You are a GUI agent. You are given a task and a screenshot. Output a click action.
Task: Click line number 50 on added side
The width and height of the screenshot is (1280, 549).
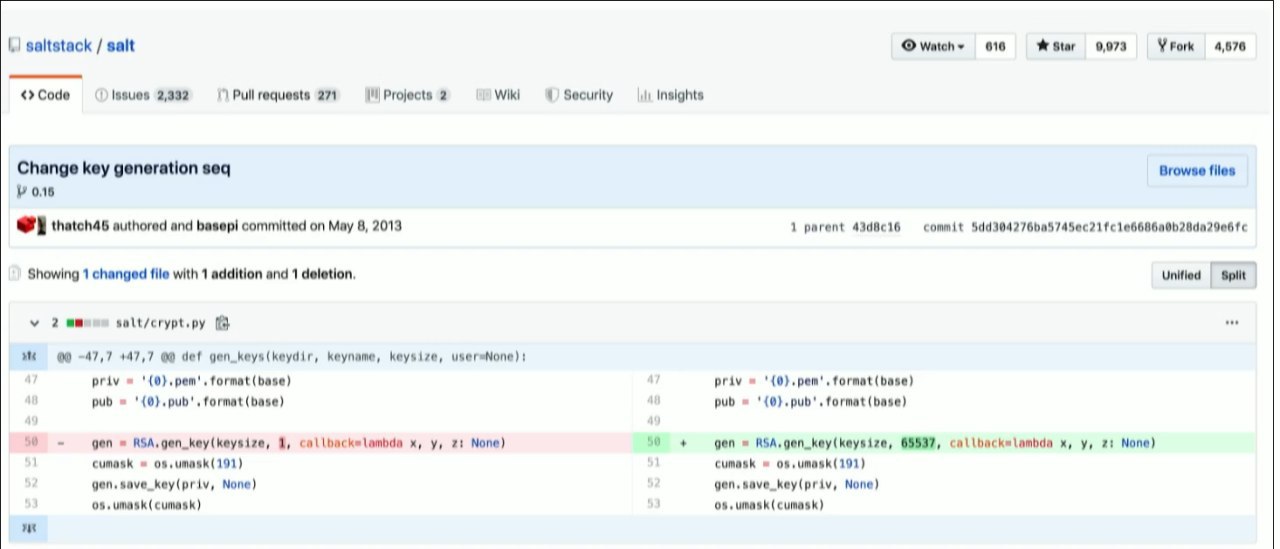pyautogui.click(x=653, y=442)
